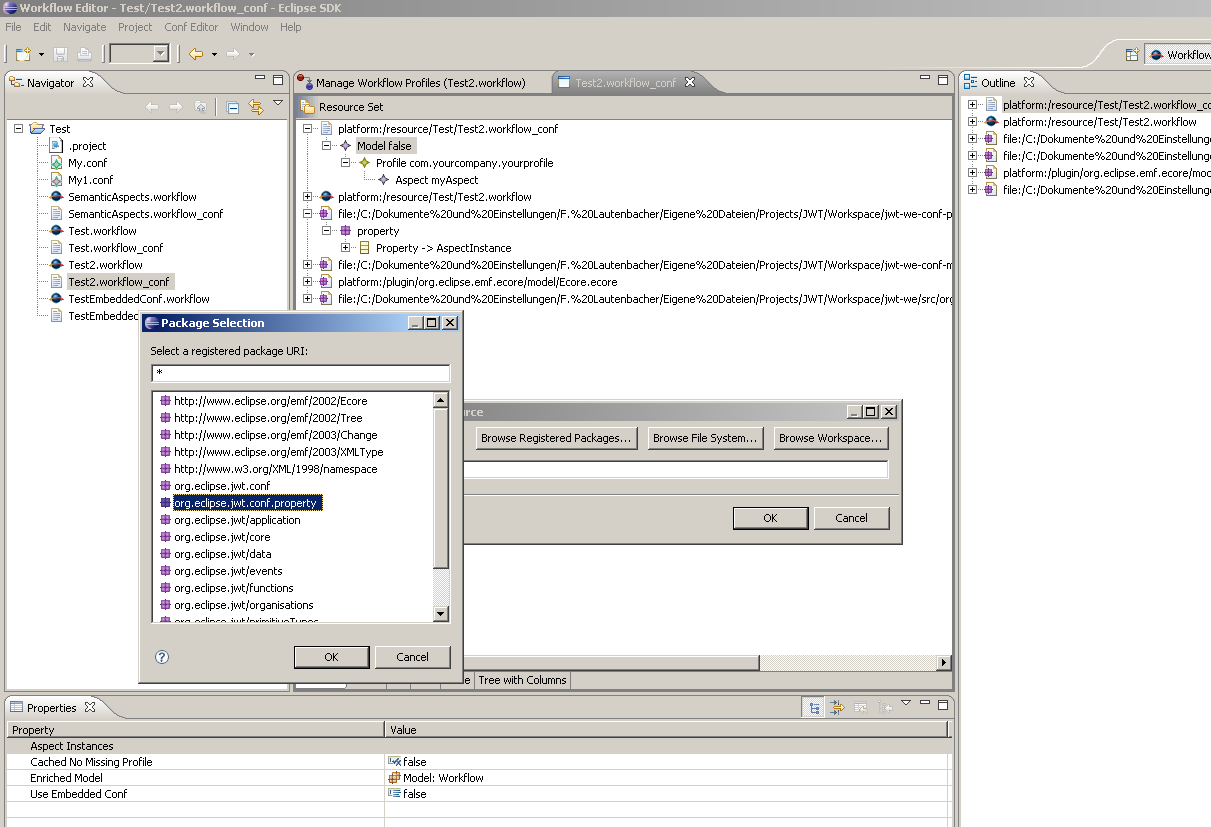Open the Window menu
This screenshot has width=1211, height=827.
click(x=249, y=27)
